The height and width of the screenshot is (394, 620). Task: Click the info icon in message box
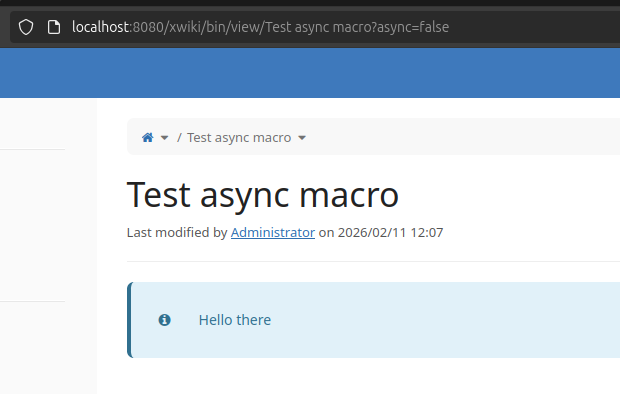tap(164, 320)
